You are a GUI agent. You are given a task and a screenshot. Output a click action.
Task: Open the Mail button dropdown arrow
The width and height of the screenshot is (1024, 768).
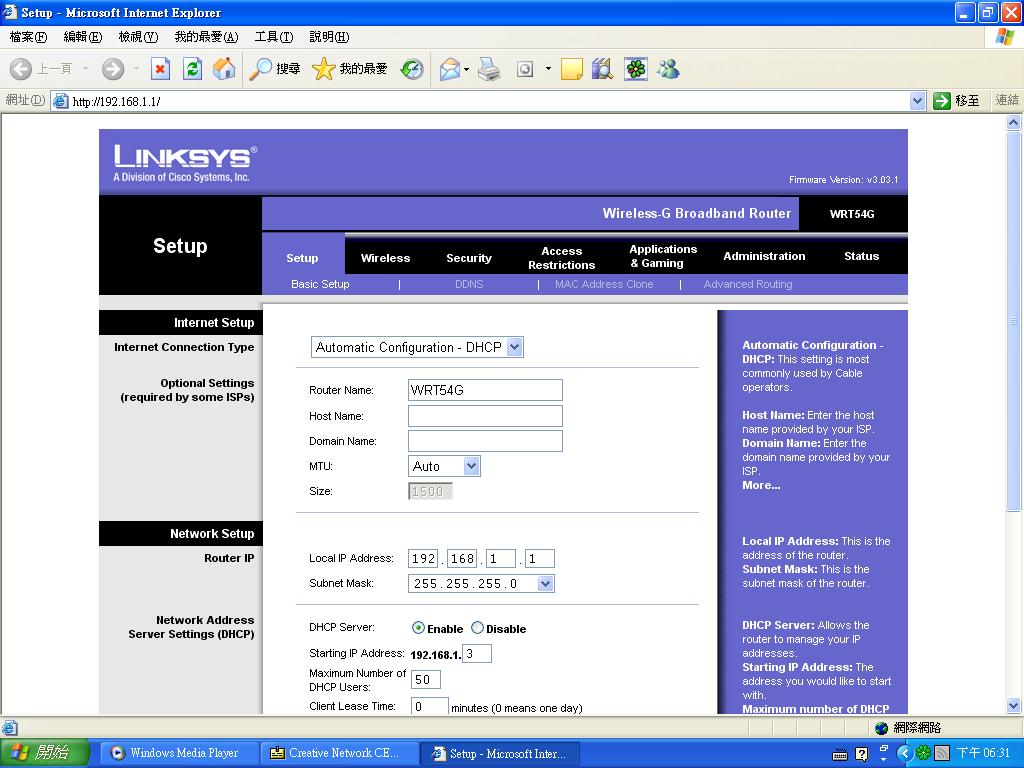point(467,69)
